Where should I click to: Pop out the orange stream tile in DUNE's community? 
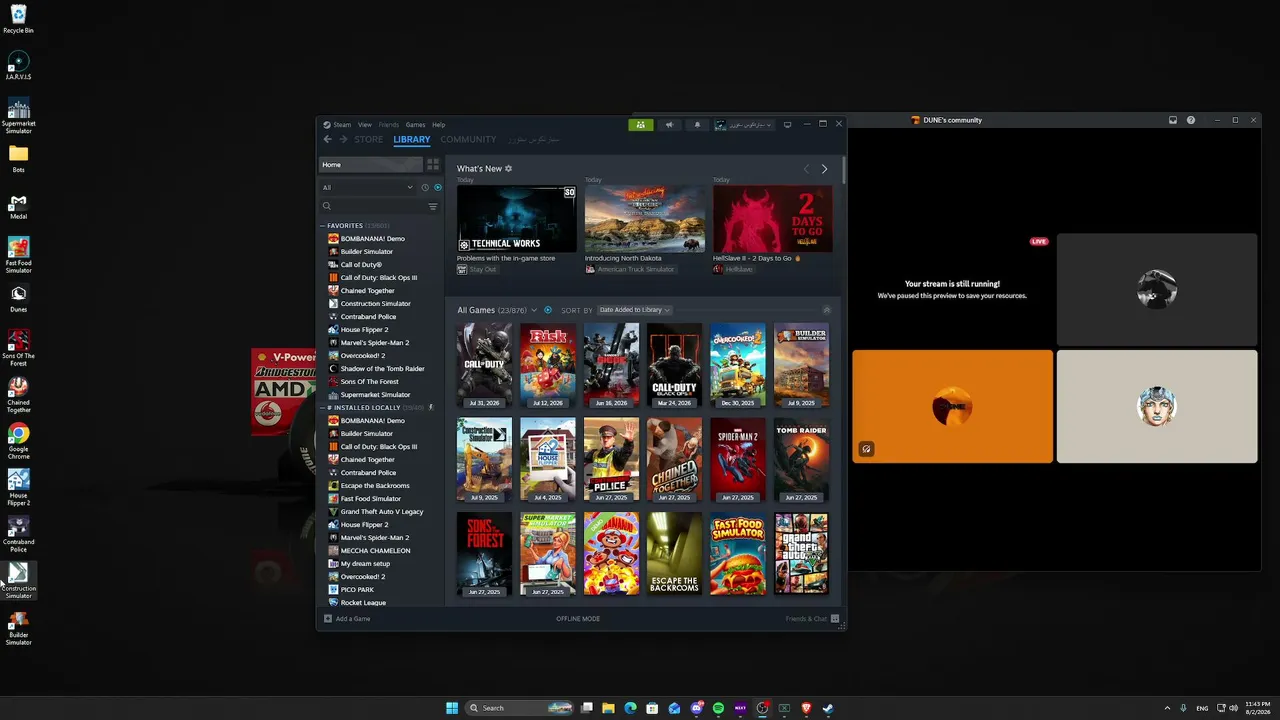(x=867, y=449)
